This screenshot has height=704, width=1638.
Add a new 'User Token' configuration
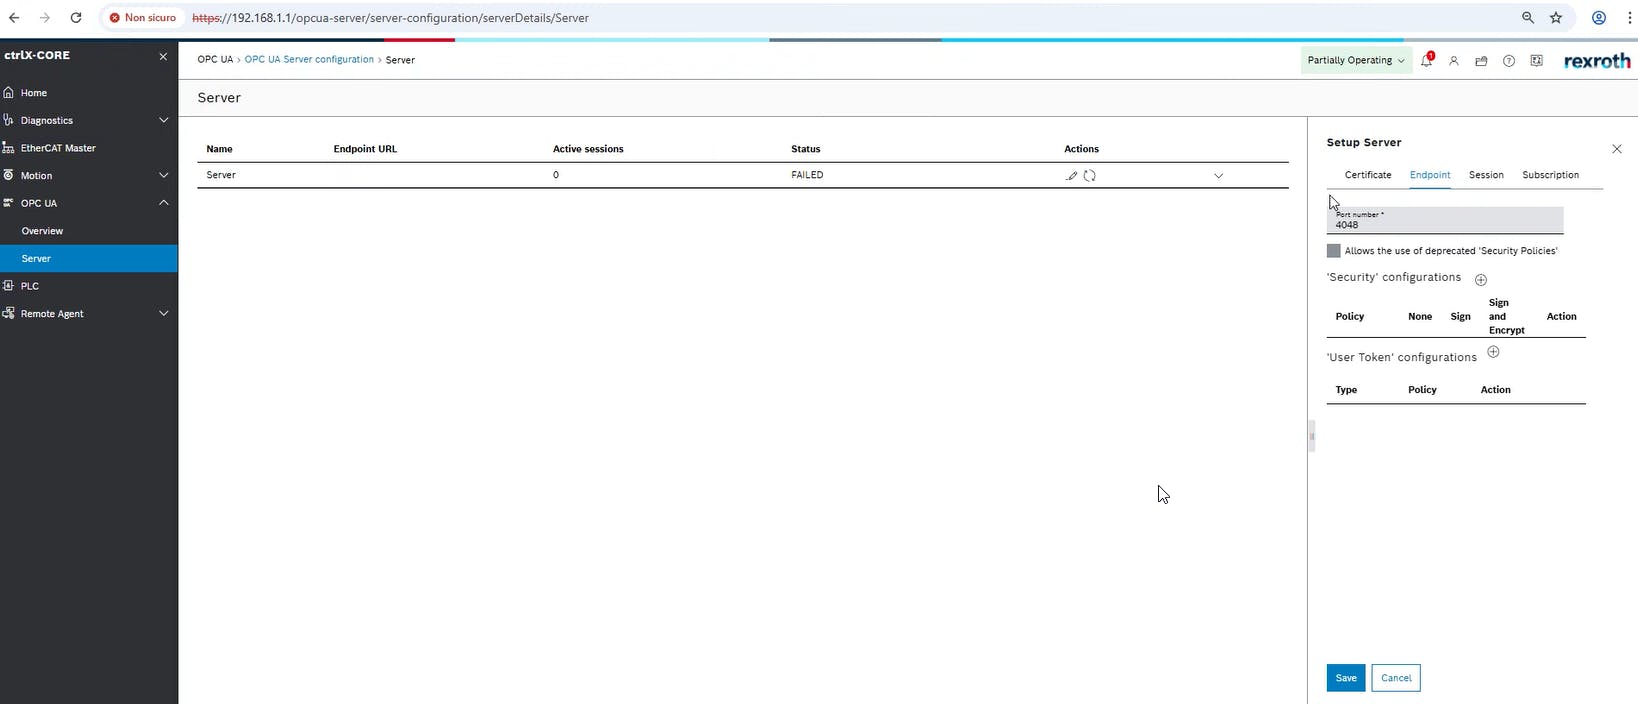tap(1493, 352)
